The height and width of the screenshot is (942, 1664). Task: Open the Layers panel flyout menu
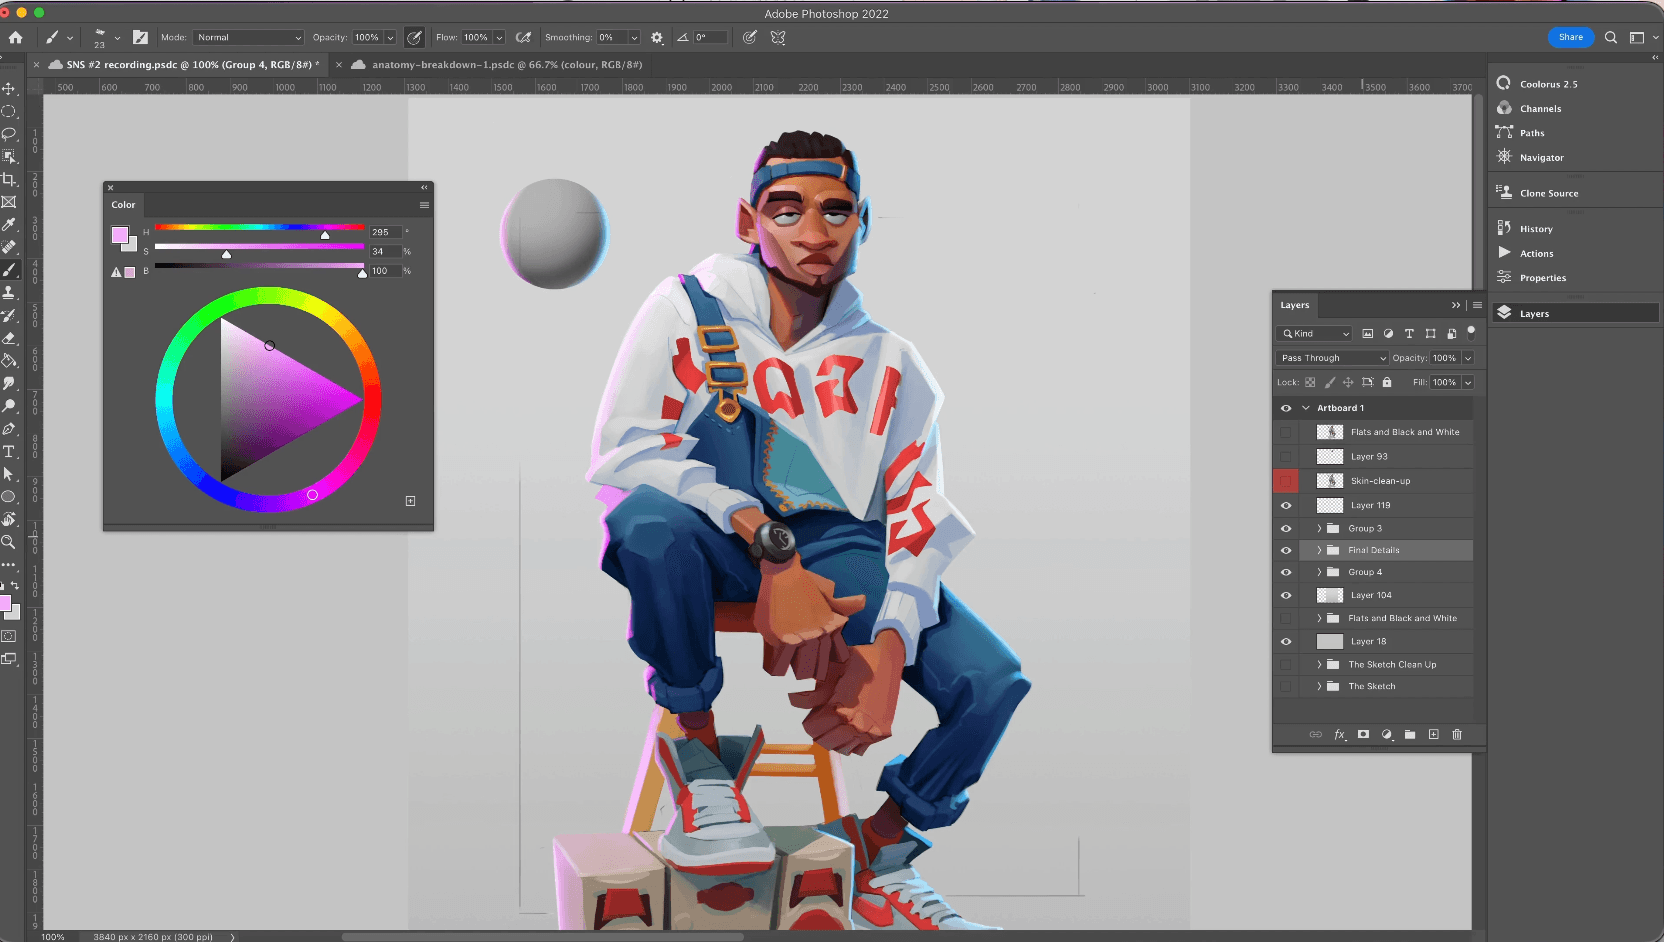[x=1477, y=305]
